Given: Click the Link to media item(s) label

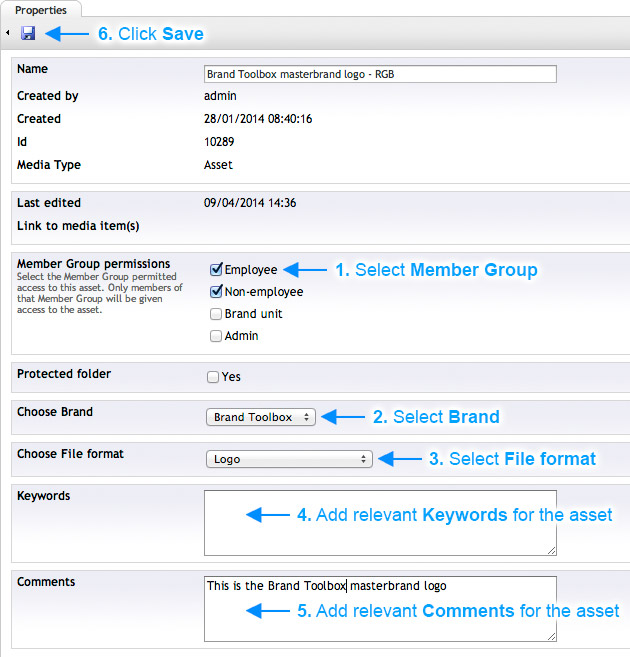Looking at the screenshot, I should click(x=78, y=226).
